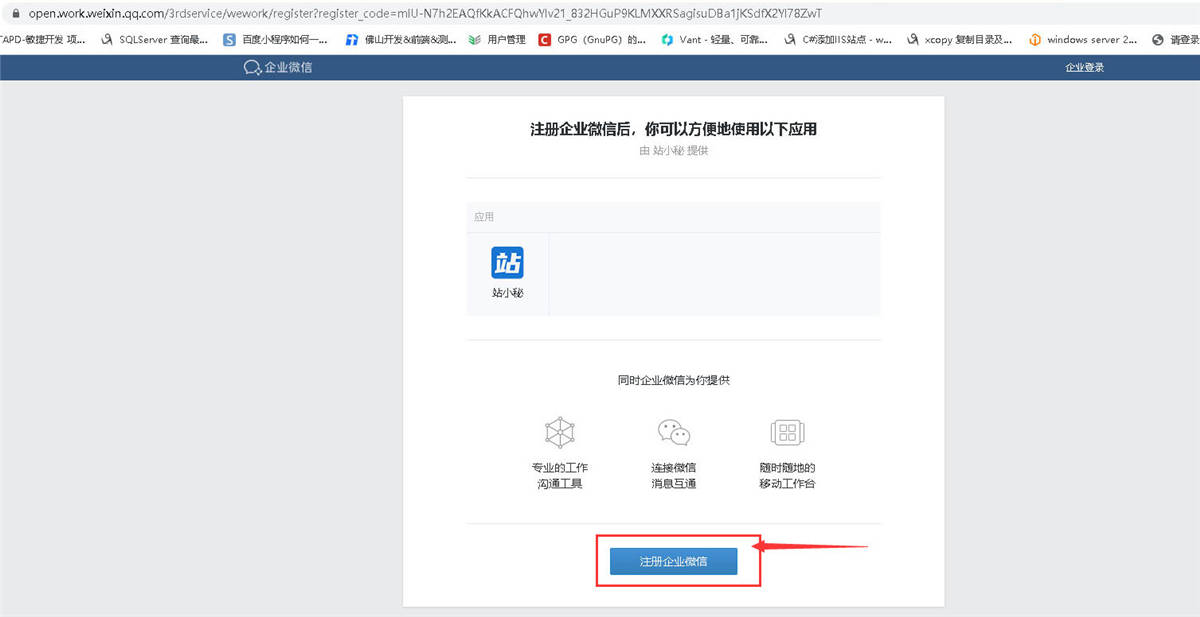Click the 连接微信 chat bubbles icon

coord(673,432)
